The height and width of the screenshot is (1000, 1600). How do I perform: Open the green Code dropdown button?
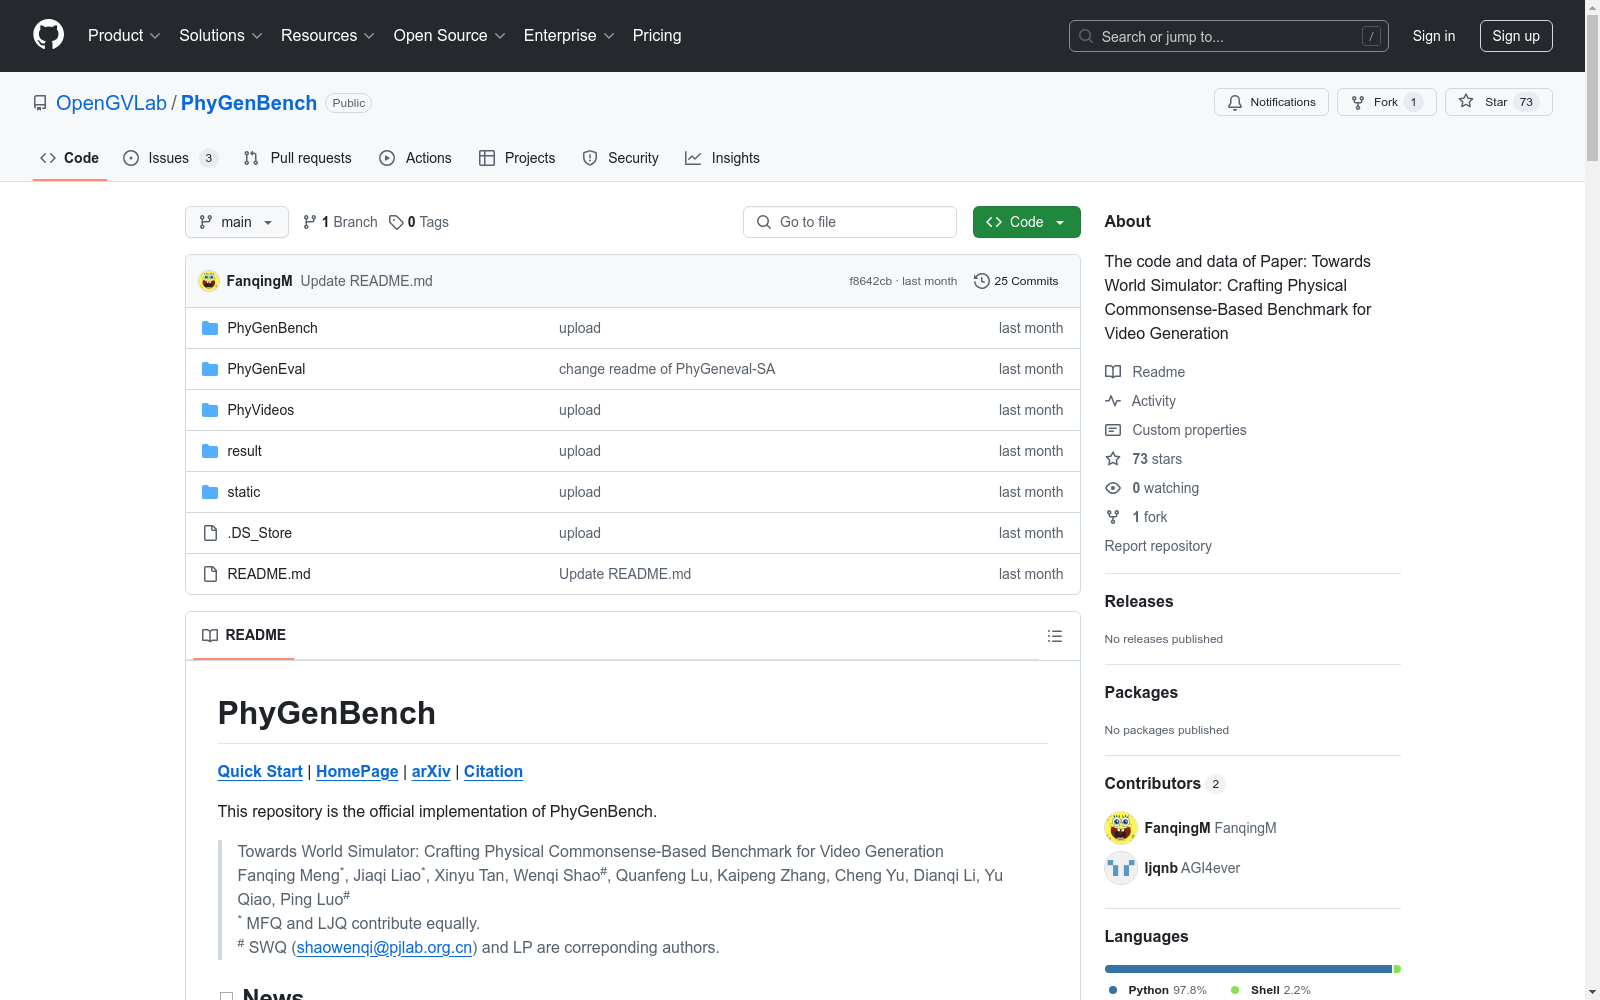(1026, 222)
